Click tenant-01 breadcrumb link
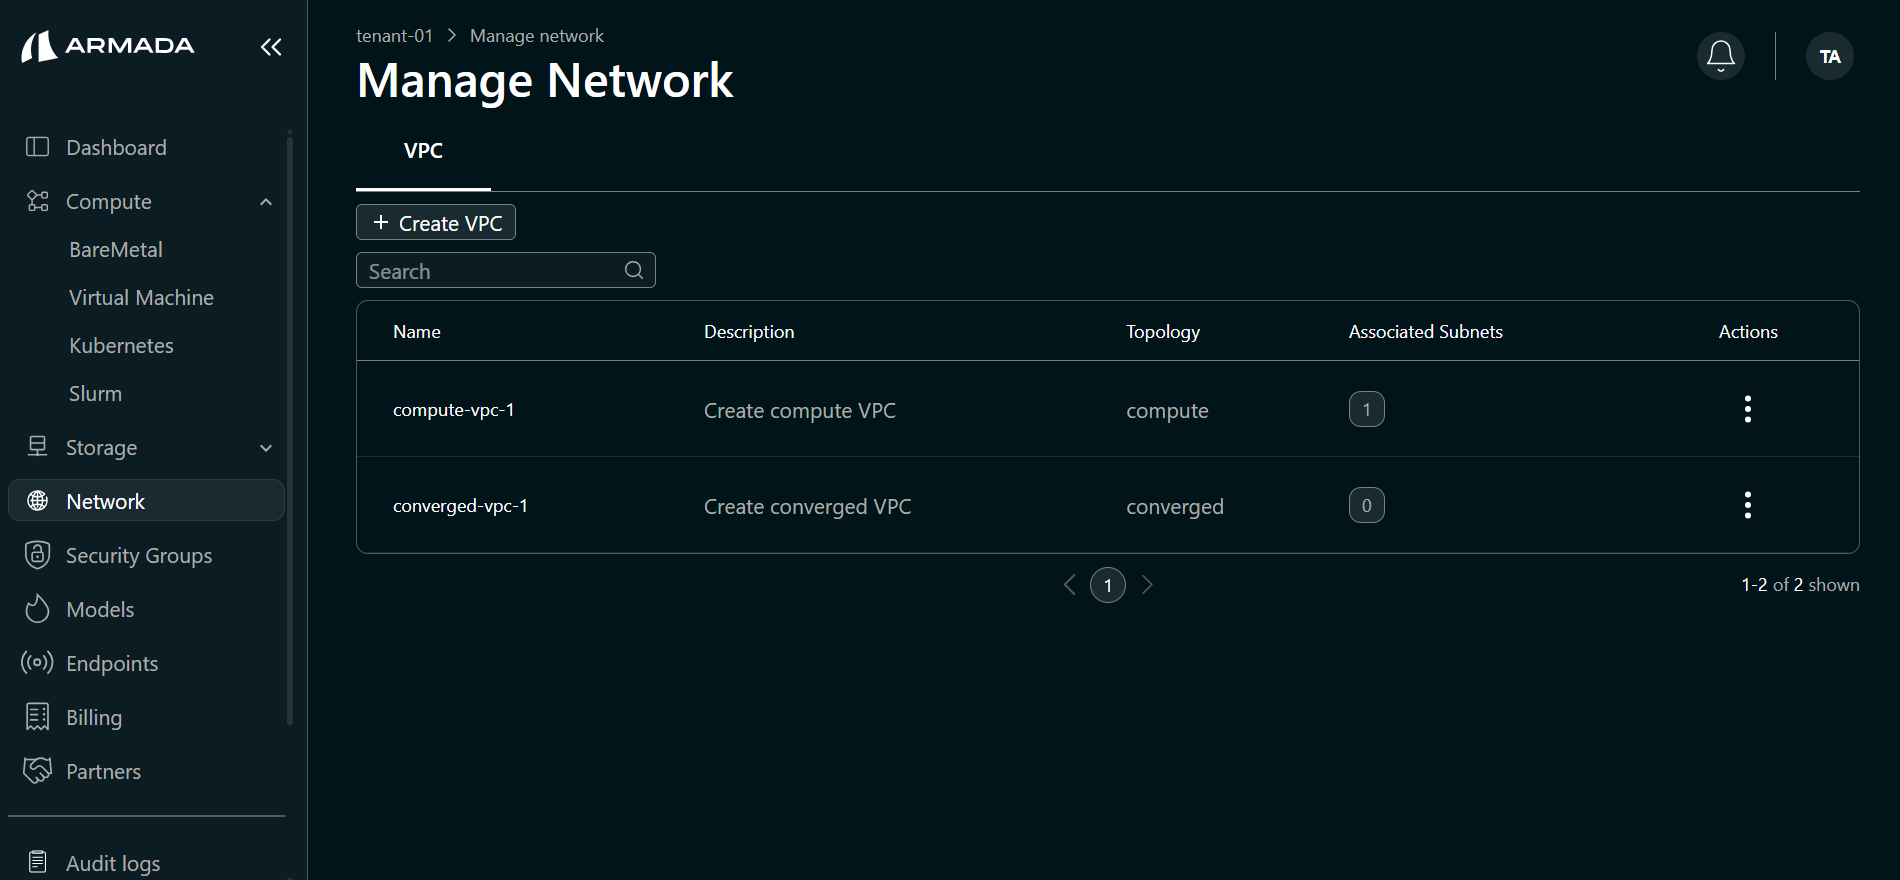The height and width of the screenshot is (880, 1900). click(394, 36)
